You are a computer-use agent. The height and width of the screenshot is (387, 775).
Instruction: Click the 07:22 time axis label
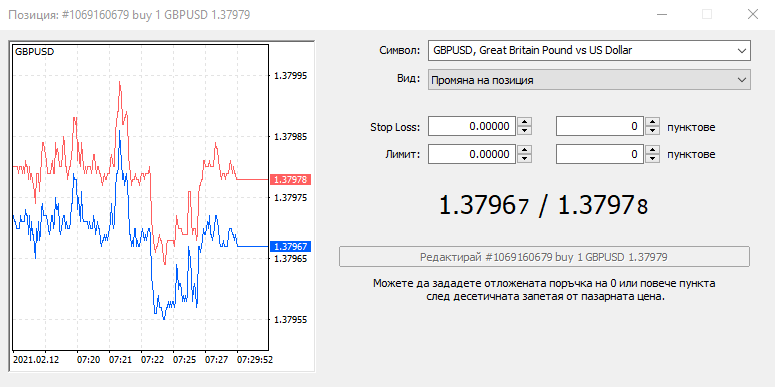[152, 359]
